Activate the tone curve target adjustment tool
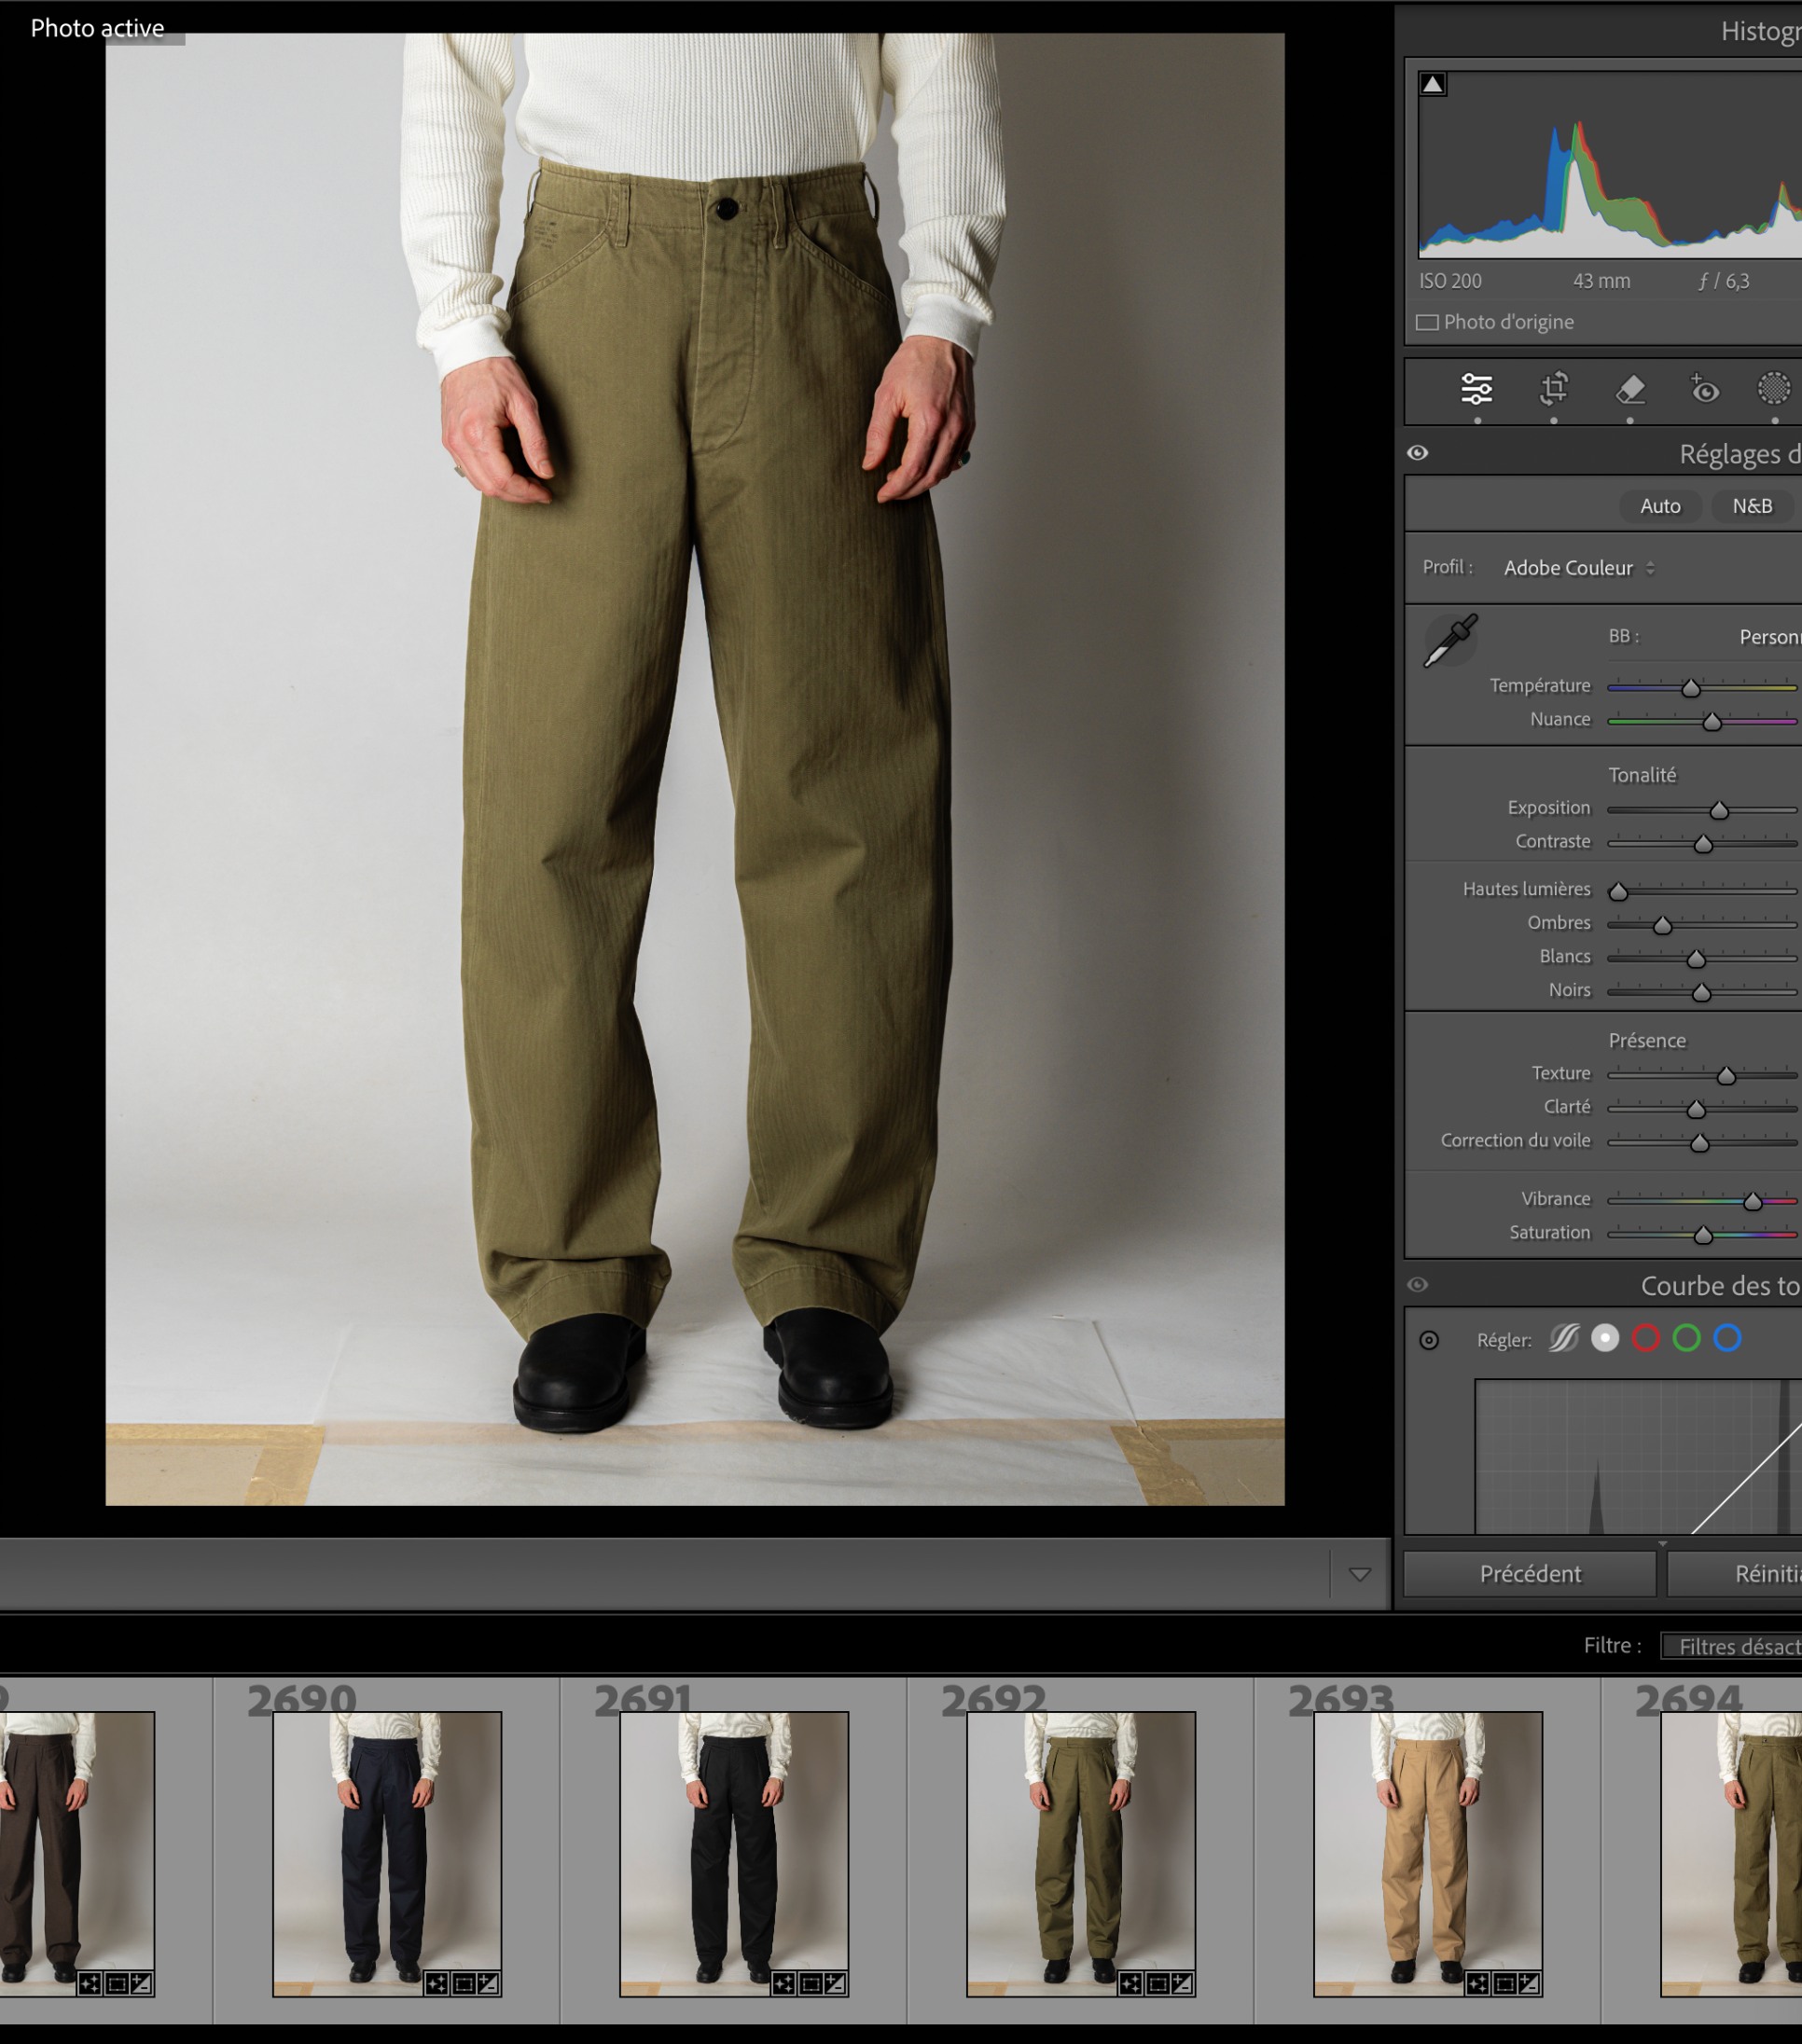The height and width of the screenshot is (2044, 1802). tap(1429, 1340)
